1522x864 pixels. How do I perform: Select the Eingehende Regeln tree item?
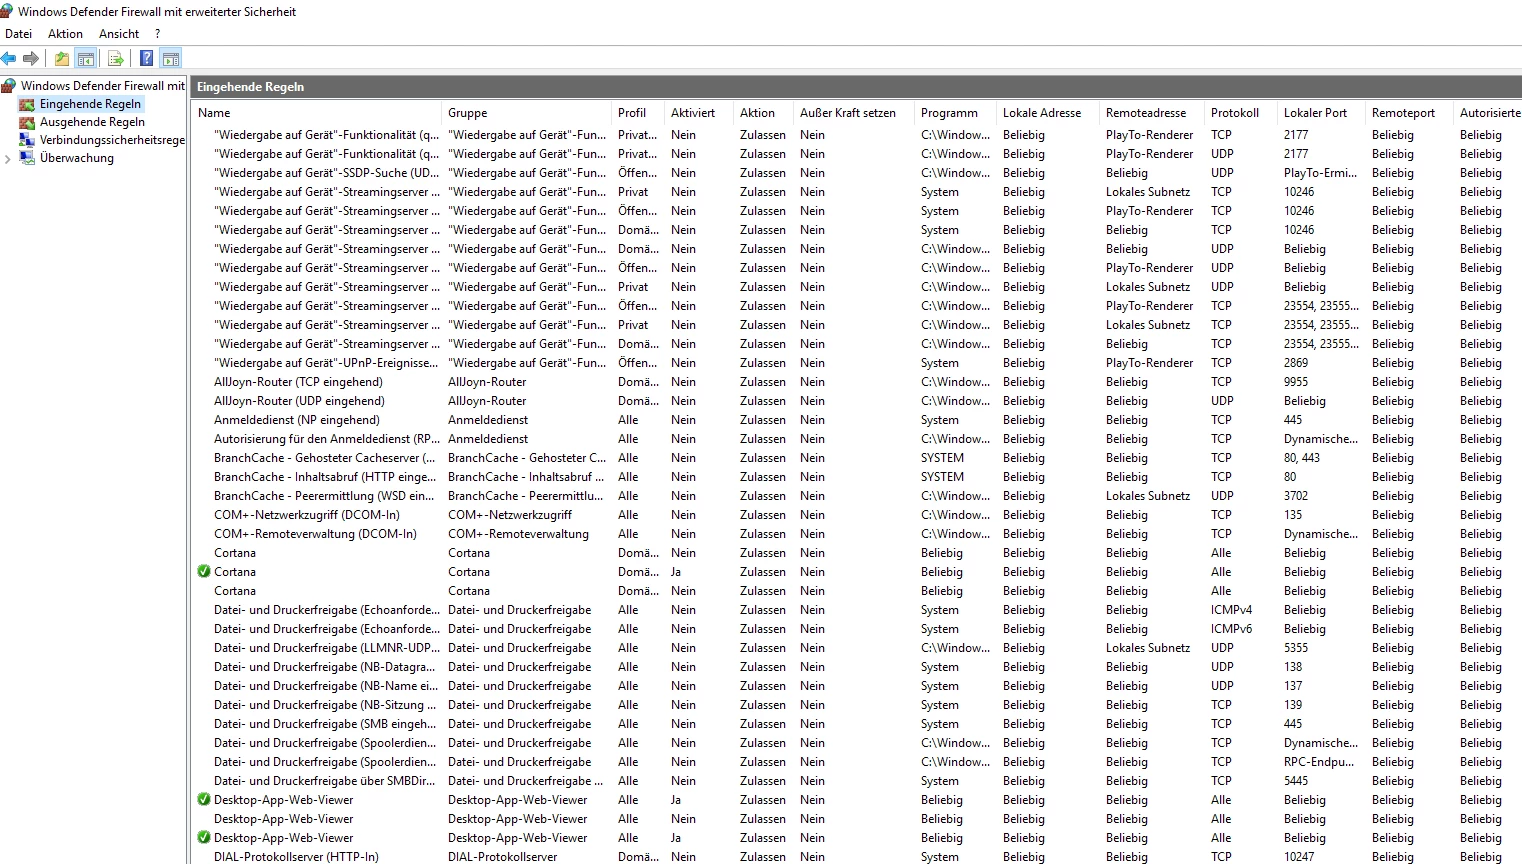(x=90, y=104)
